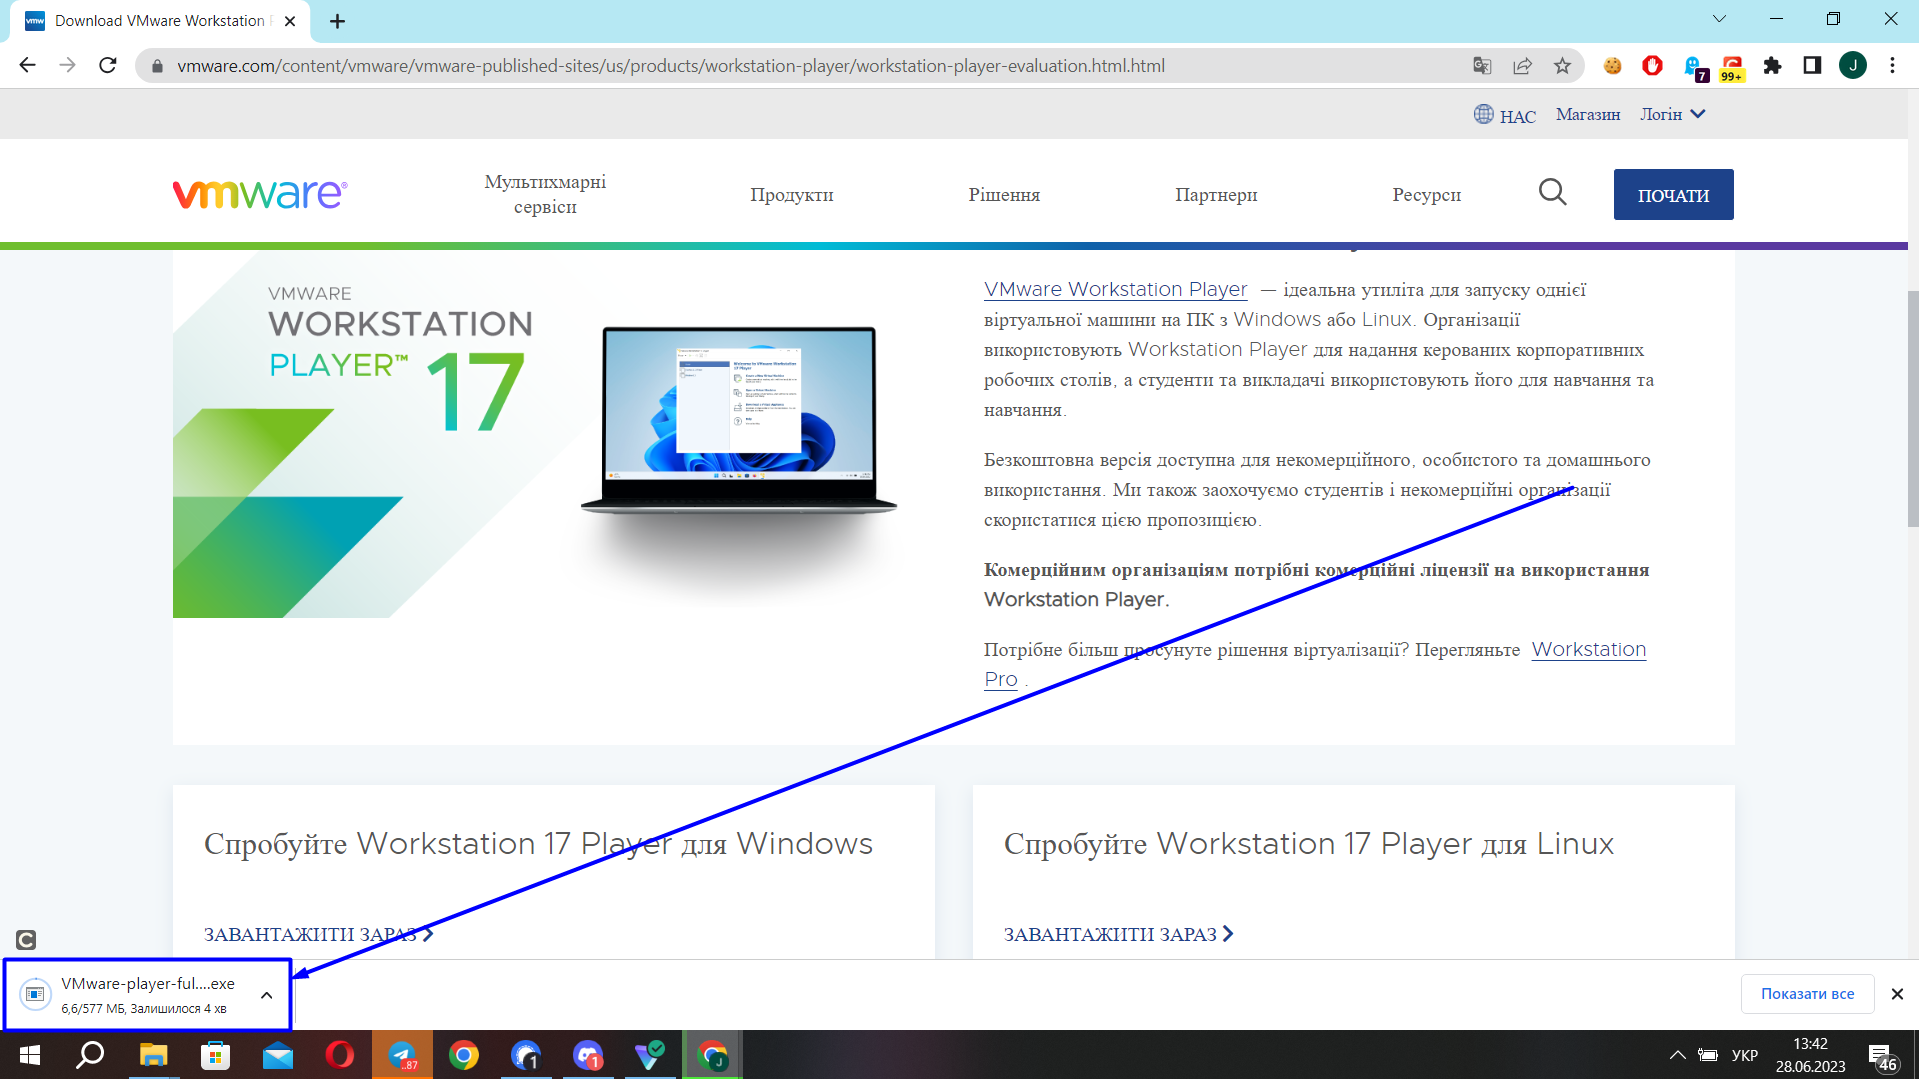
Task: Click the share page icon
Action: click(x=1522, y=66)
